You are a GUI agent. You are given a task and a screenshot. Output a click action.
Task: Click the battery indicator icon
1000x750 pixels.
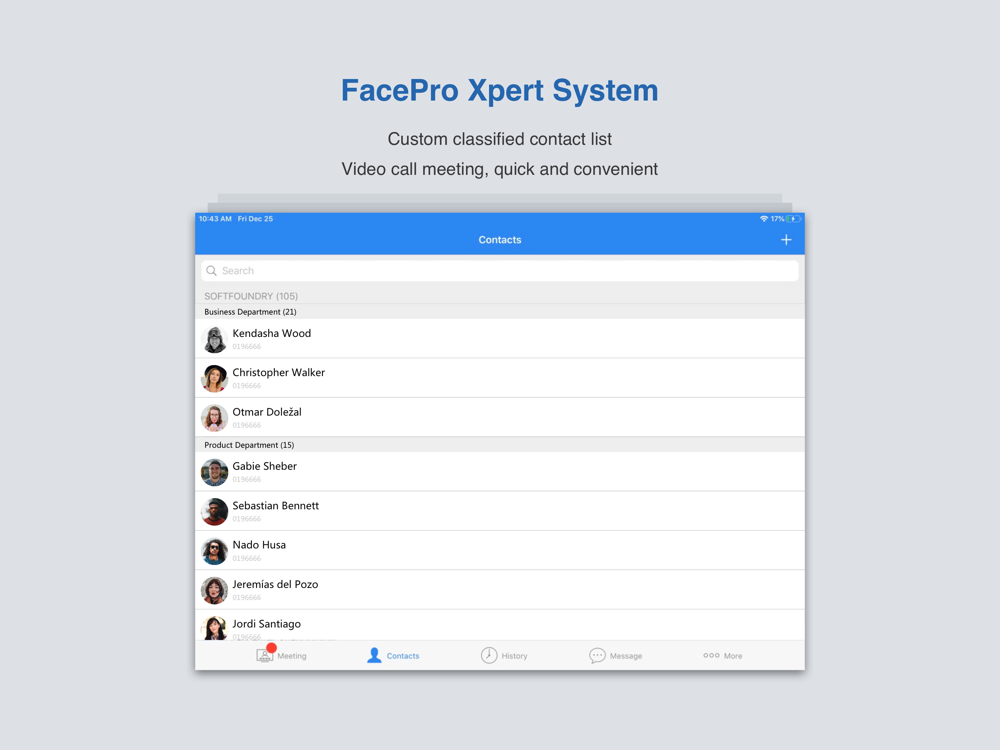pos(793,219)
